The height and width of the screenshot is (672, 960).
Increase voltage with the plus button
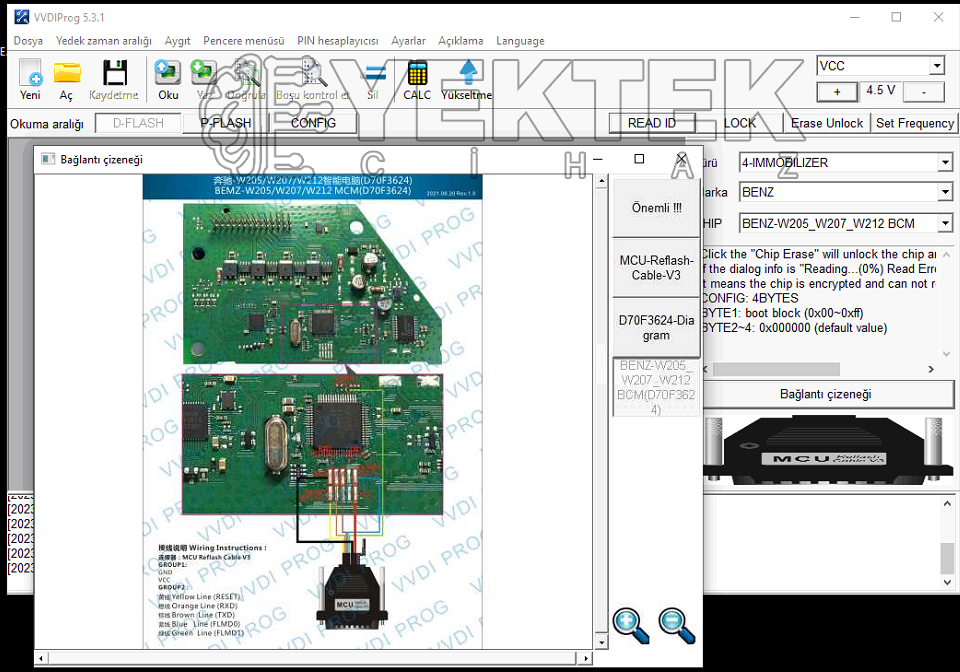(x=837, y=92)
